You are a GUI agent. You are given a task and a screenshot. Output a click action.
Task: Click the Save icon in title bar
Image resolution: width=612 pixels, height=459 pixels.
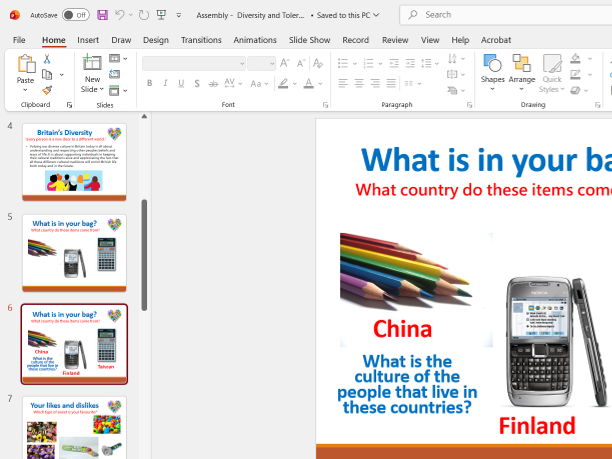(102, 15)
